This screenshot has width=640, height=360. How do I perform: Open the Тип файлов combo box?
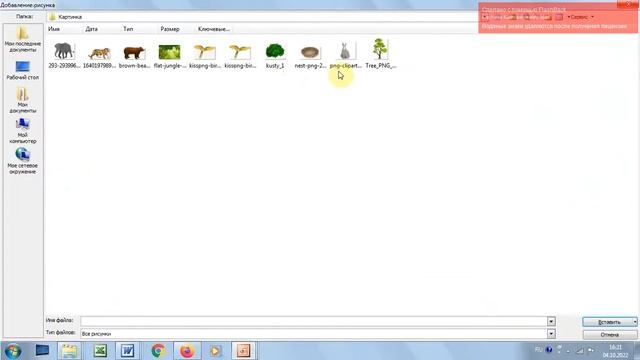[318, 334]
